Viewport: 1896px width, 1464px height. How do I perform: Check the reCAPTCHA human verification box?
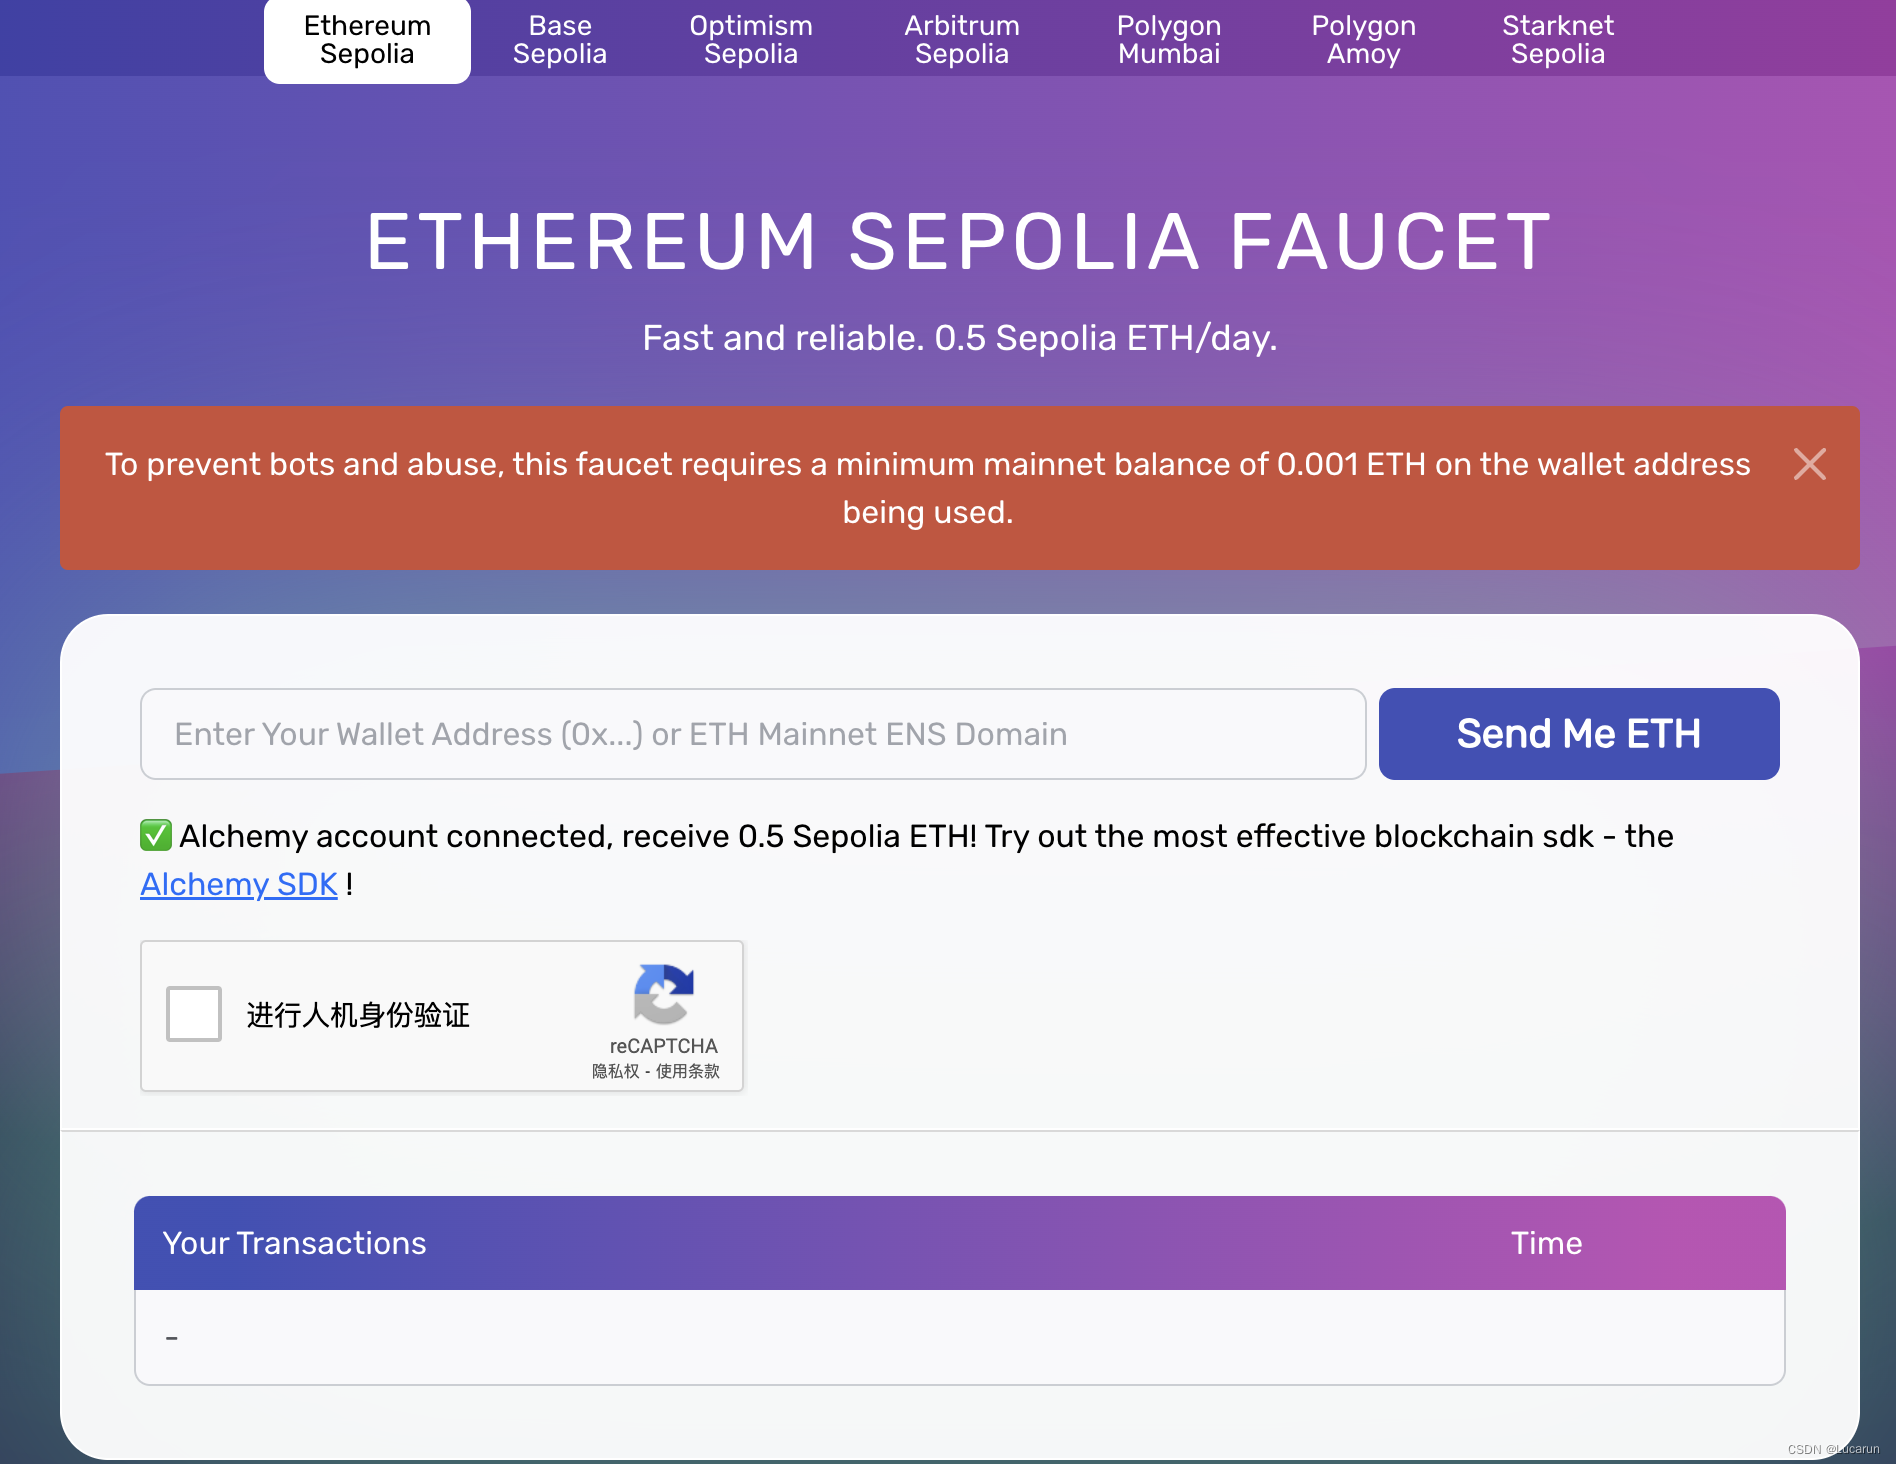point(194,1014)
